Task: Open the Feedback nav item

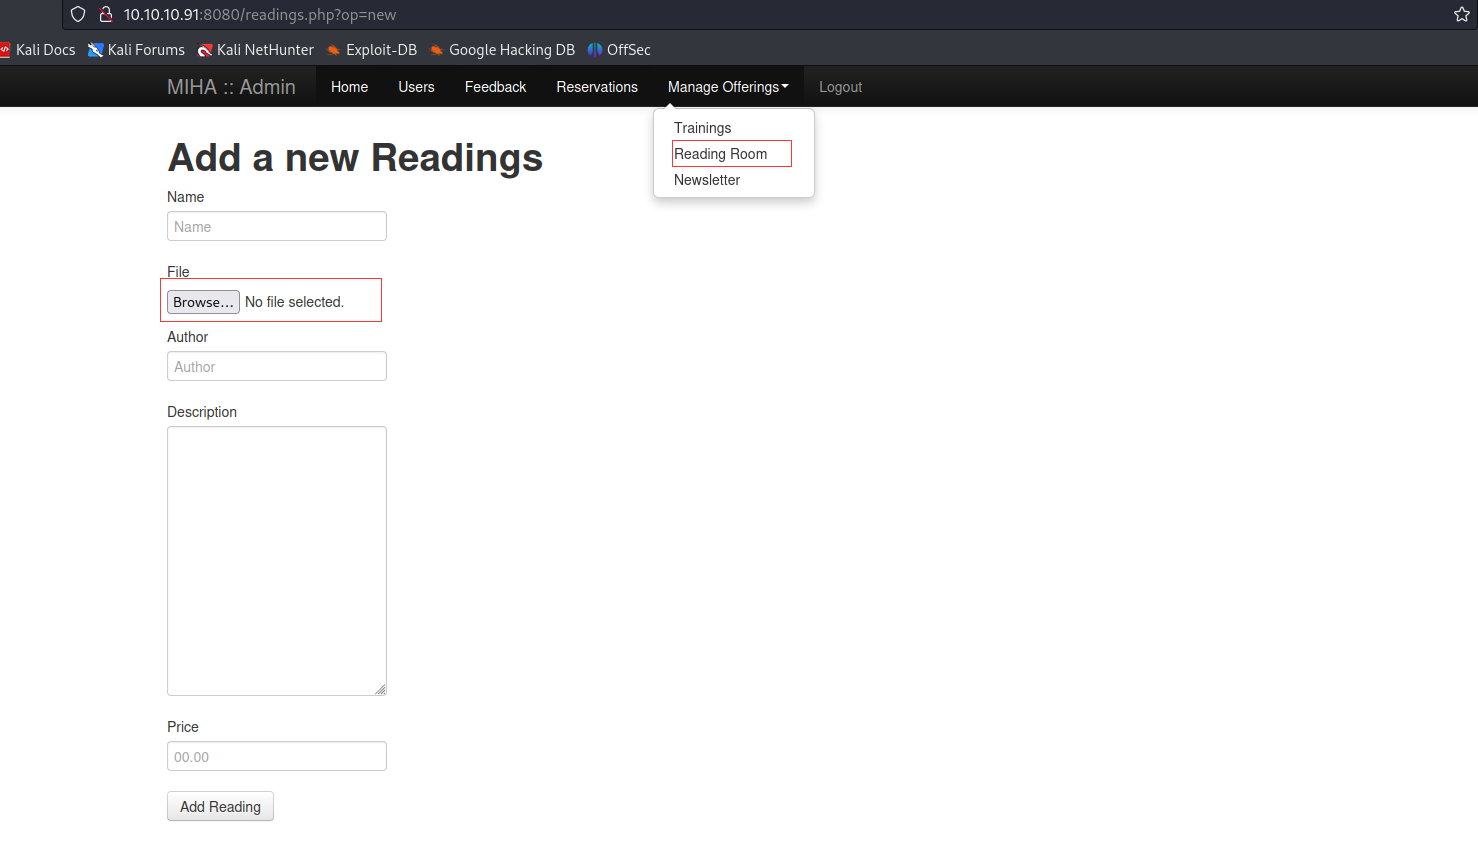Action: (495, 87)
